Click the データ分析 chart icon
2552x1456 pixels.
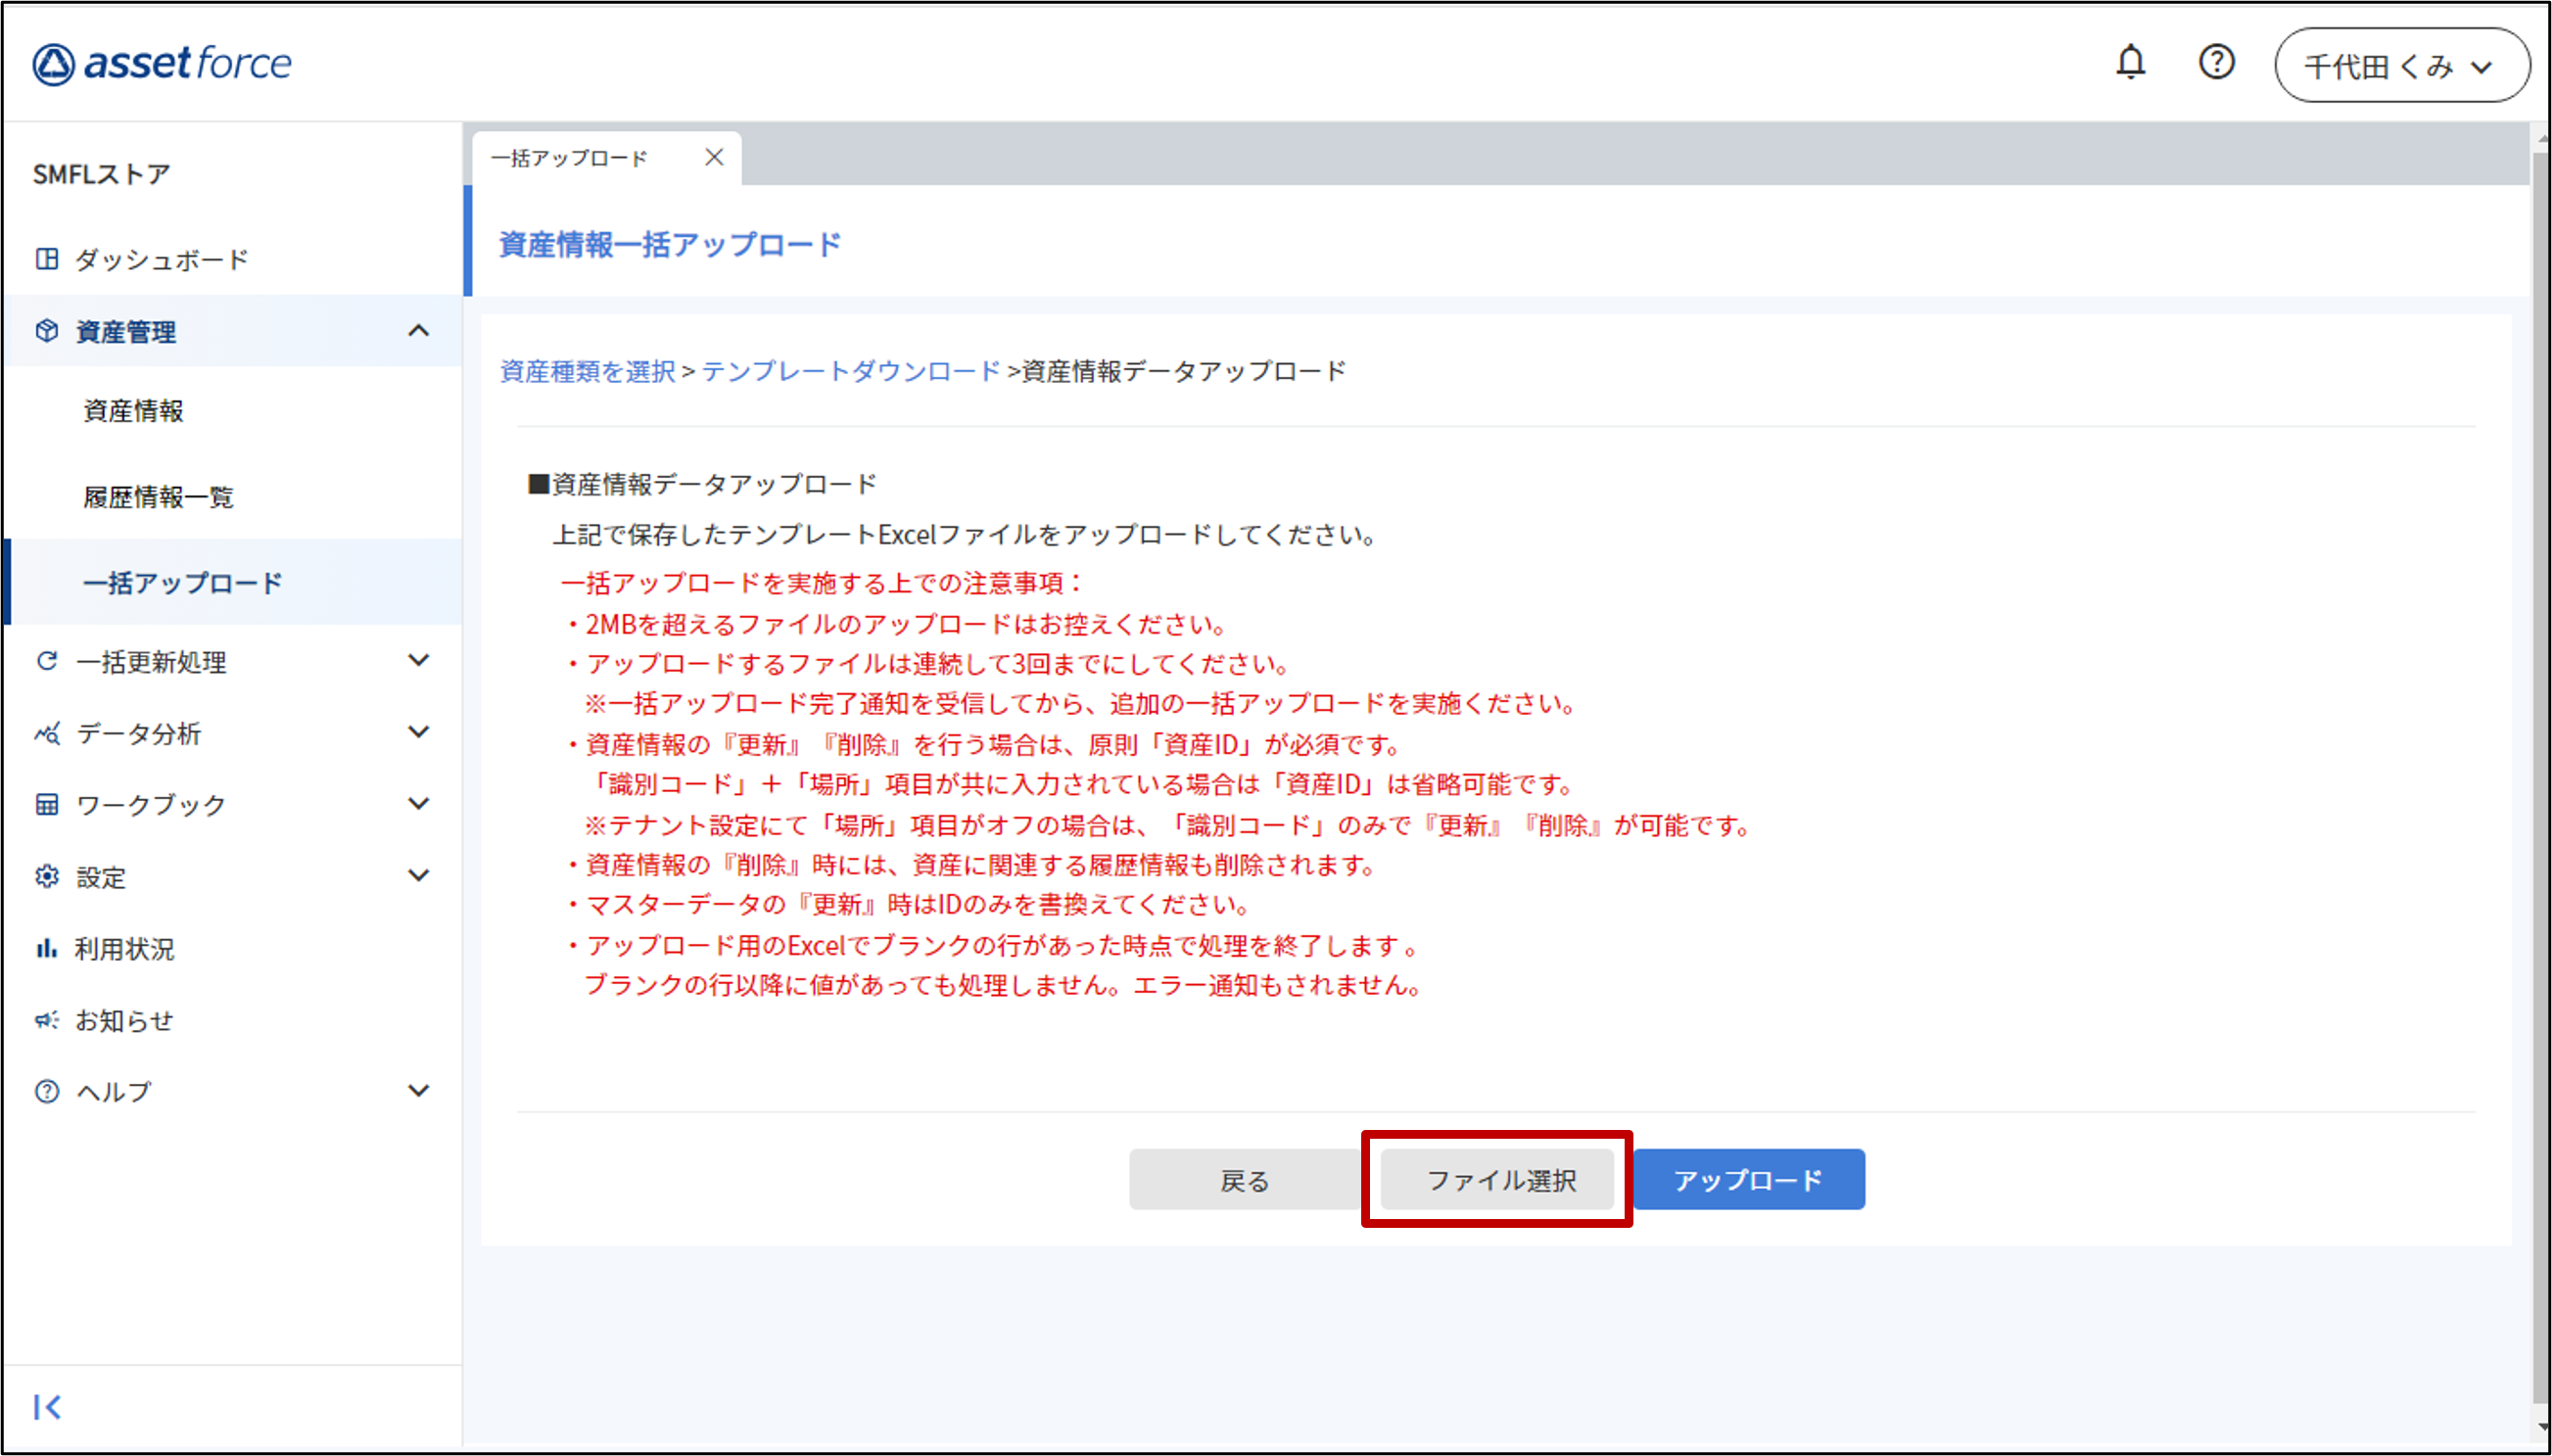point(46,733)
